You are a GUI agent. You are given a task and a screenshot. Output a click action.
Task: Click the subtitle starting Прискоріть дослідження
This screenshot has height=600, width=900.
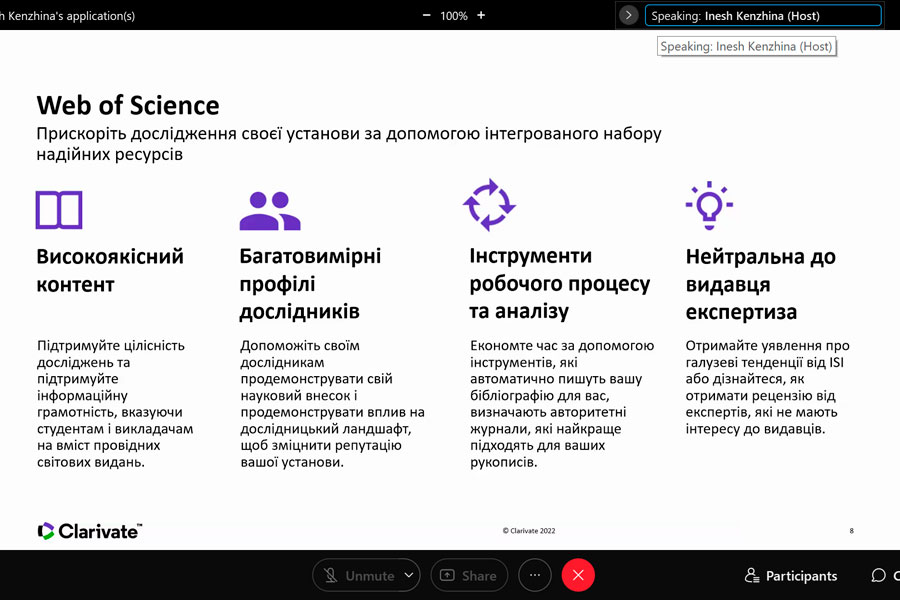(x=349, y=144)
